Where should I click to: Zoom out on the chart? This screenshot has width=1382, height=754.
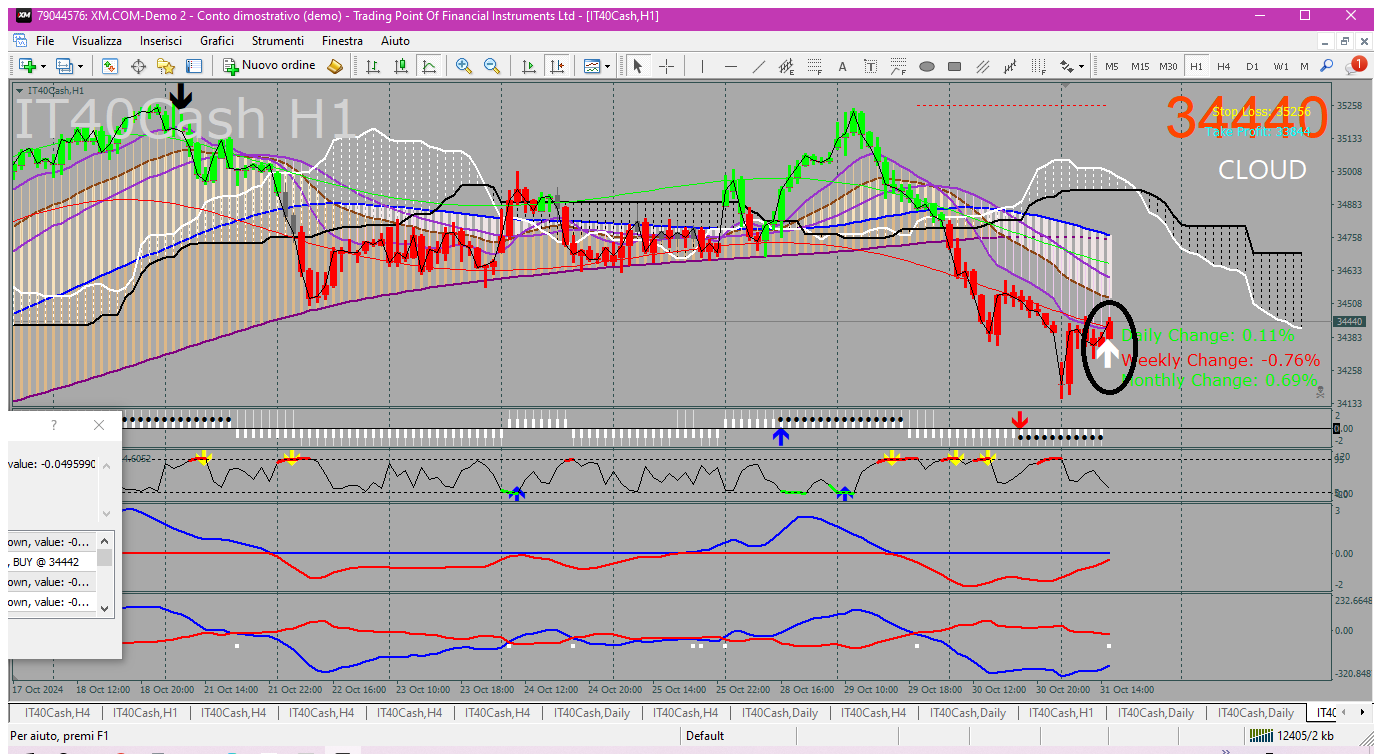492,66
